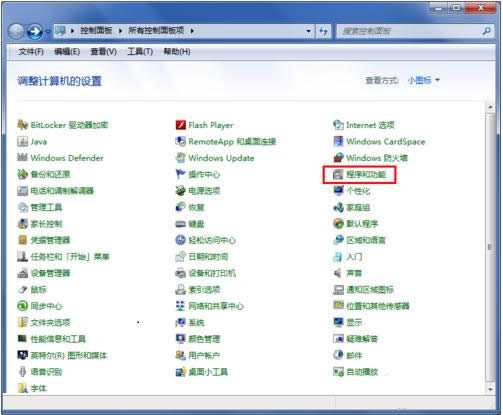Open the 查看(V) menu
This screenshot has width=503, height=415.
click(103, 52)
